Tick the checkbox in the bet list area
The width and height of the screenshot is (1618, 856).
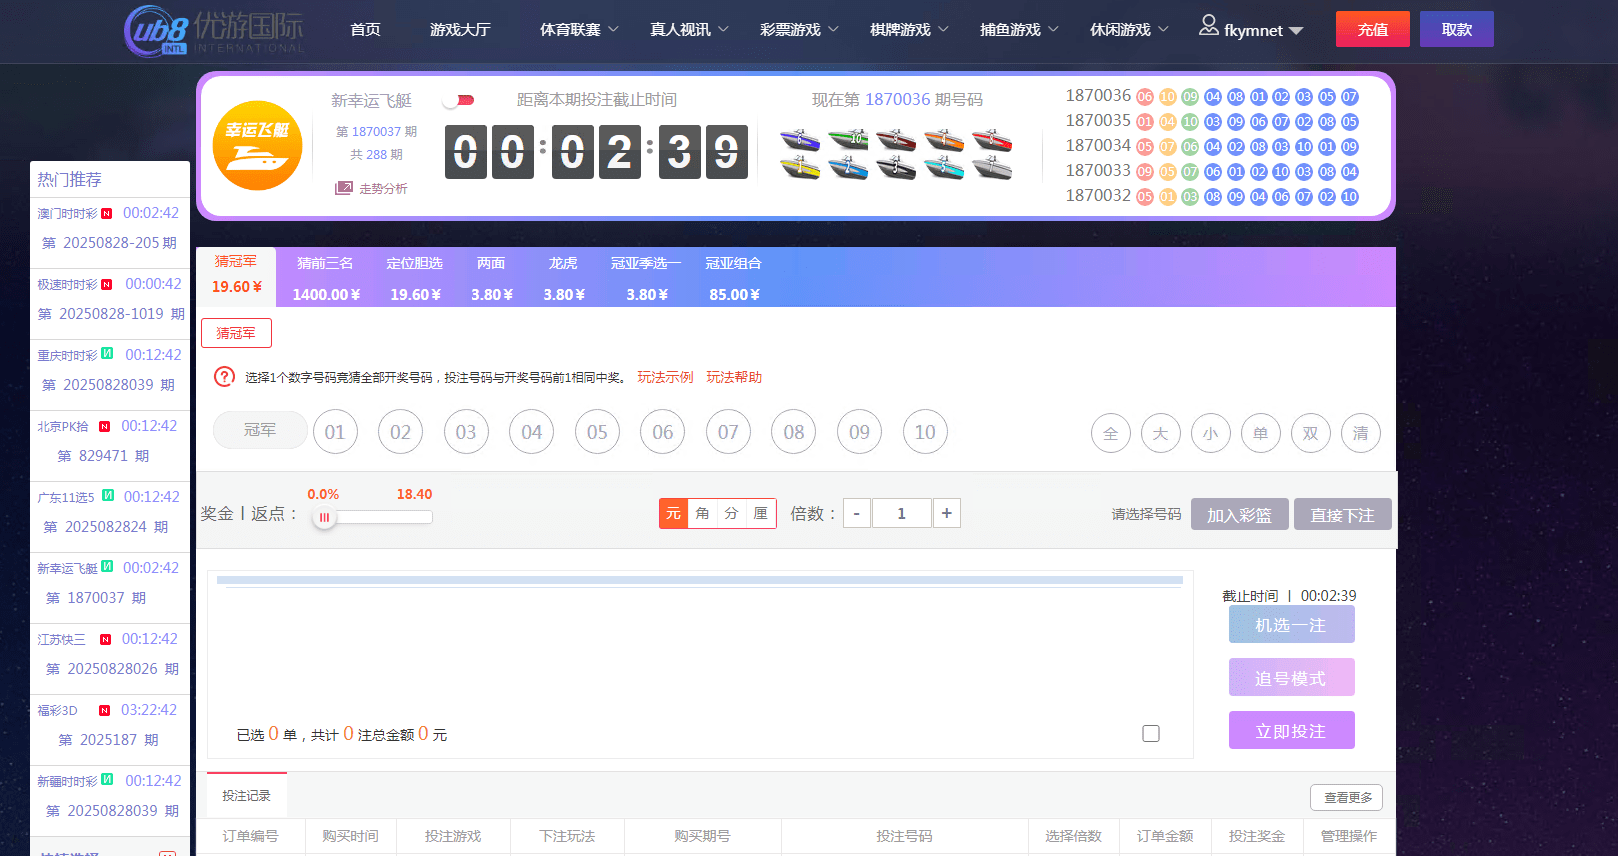[x=1151, y=733]
